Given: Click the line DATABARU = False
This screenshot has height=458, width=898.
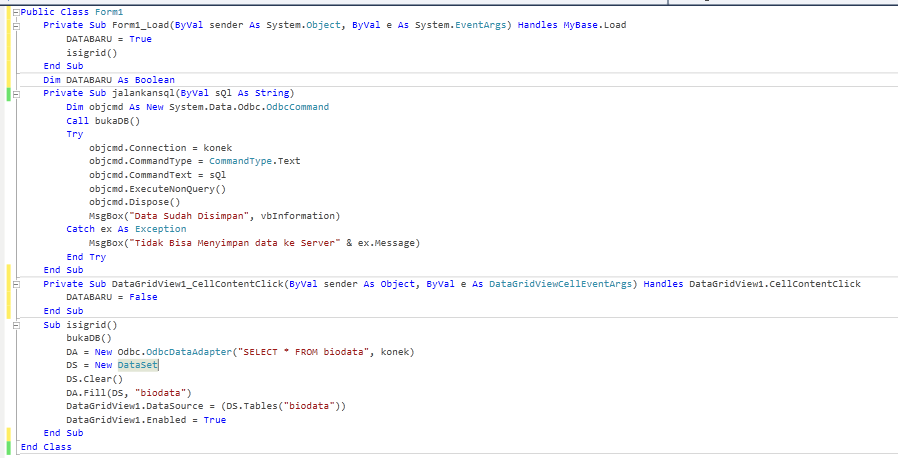Looking at the screenshot, I should (x=112, y=297).
